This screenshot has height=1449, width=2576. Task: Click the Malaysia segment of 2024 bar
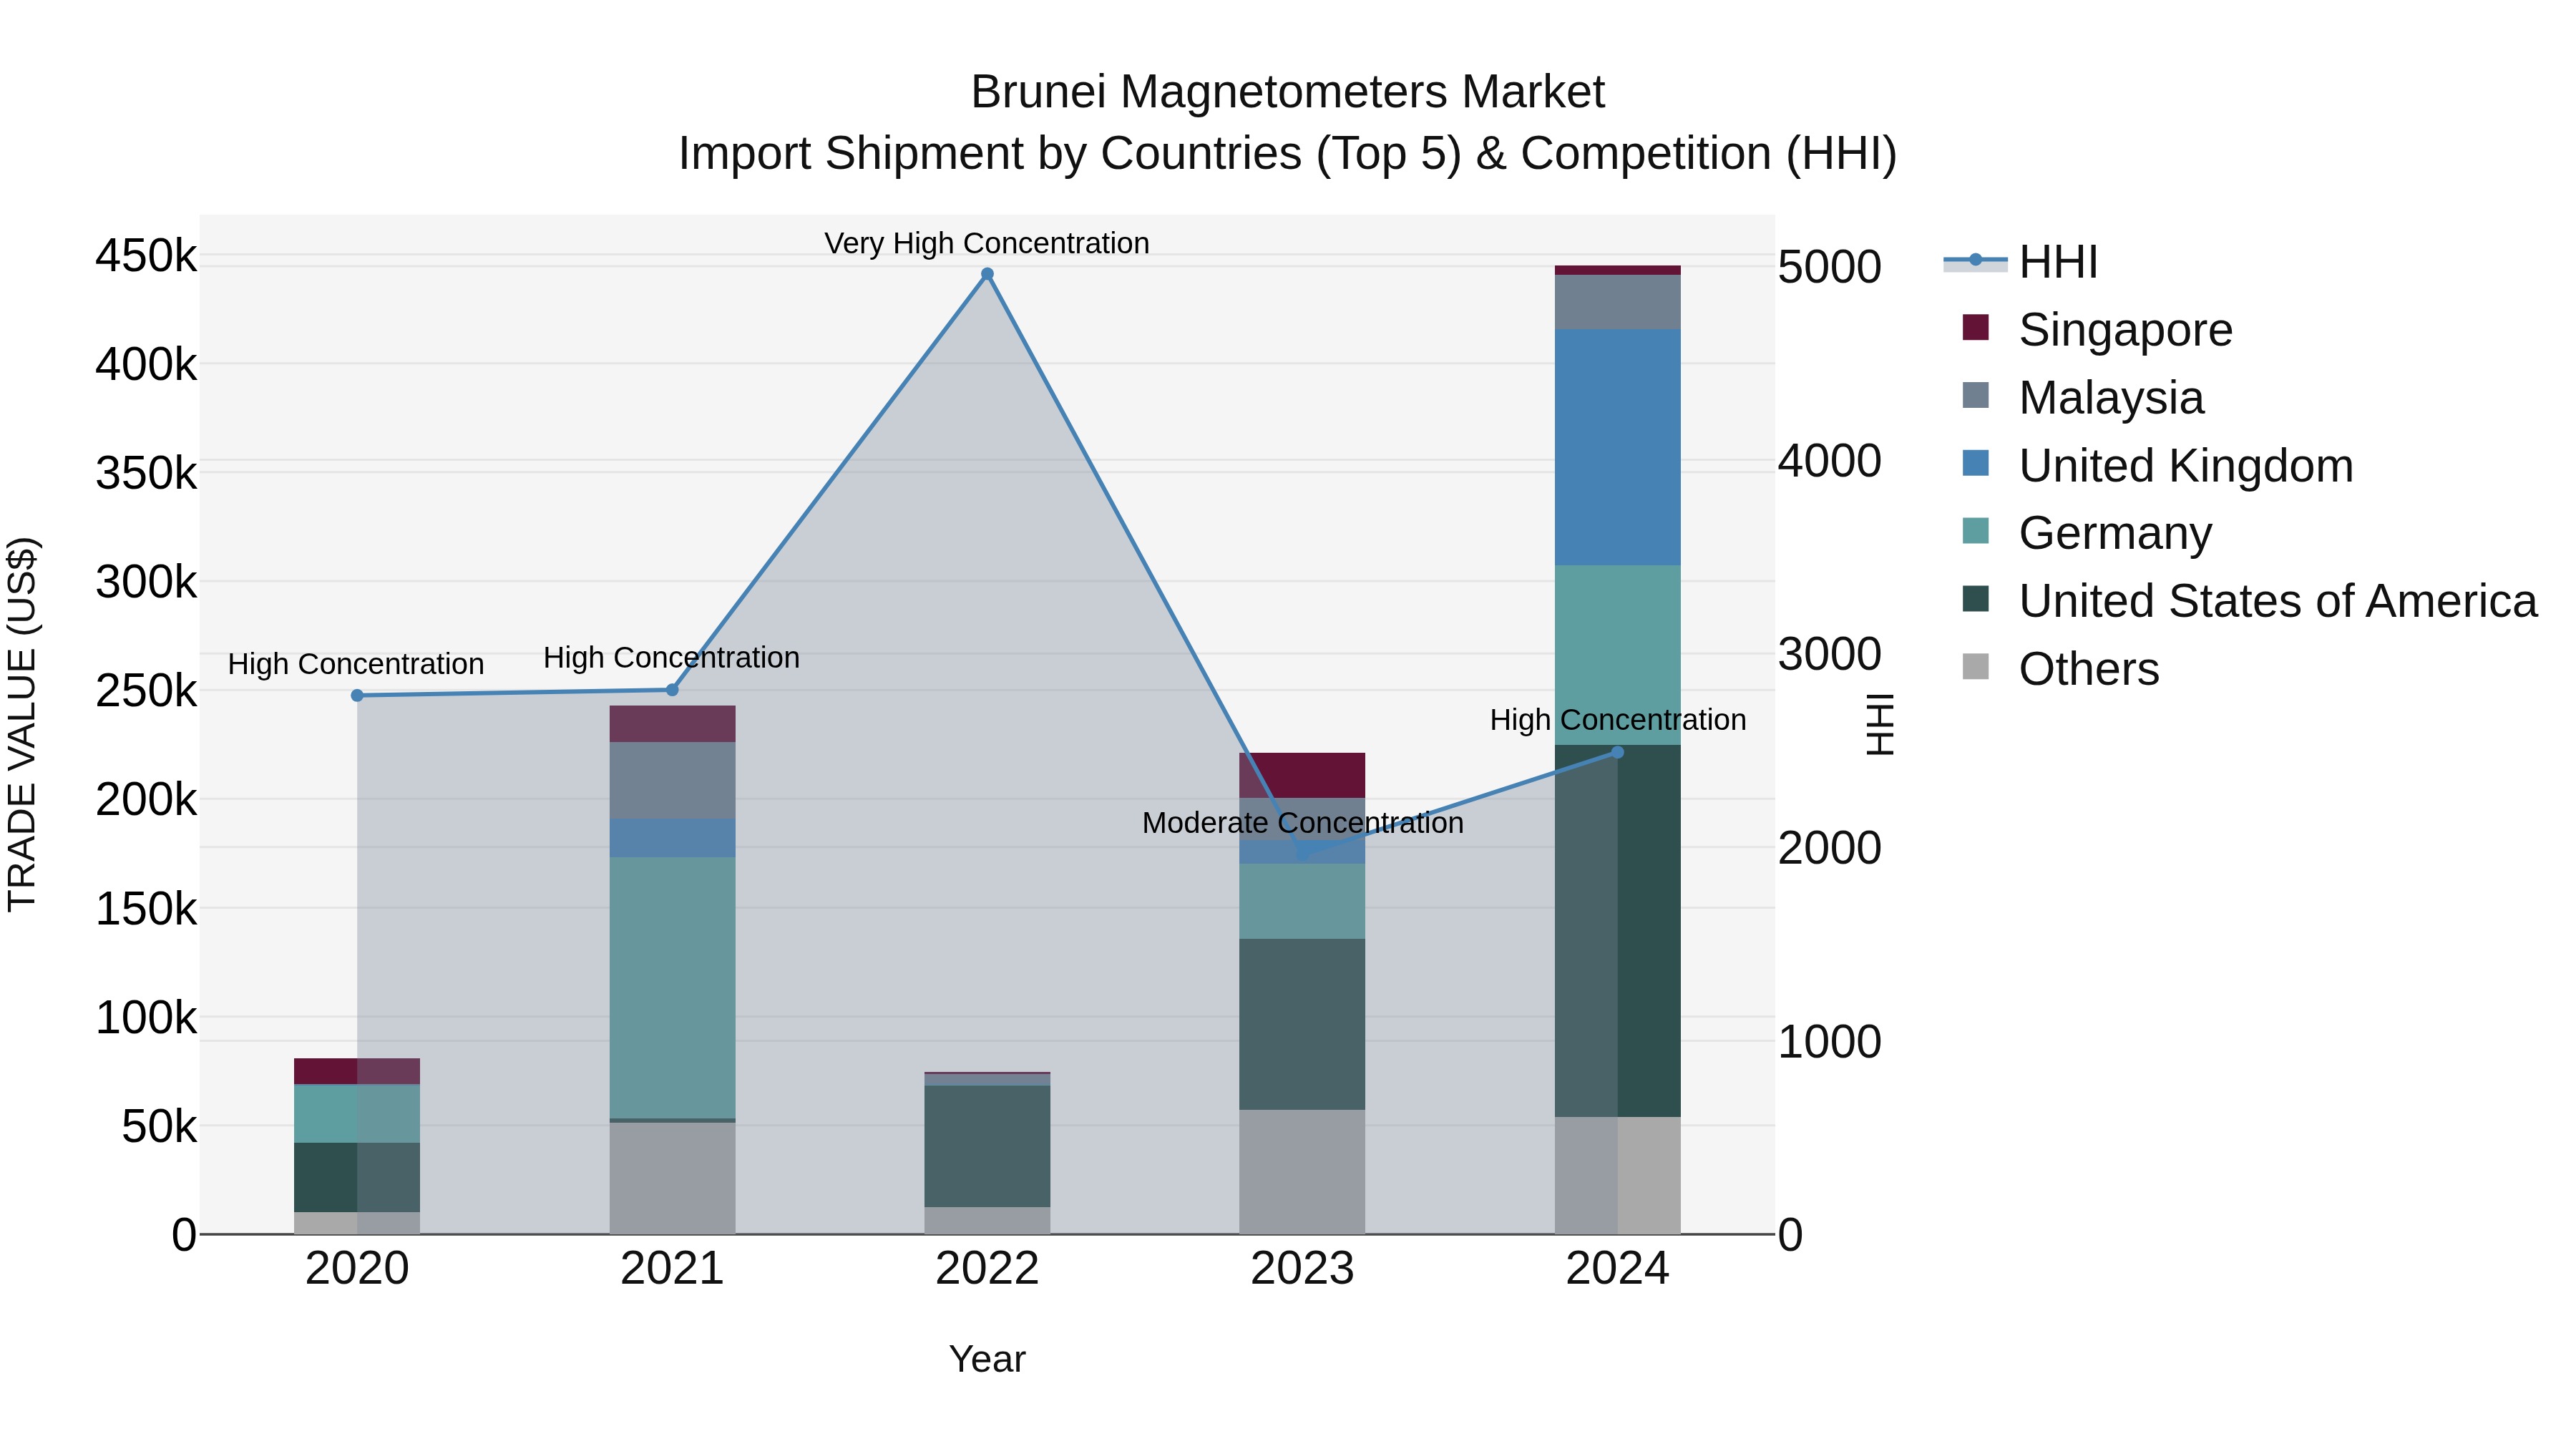tap(1618, 302)
